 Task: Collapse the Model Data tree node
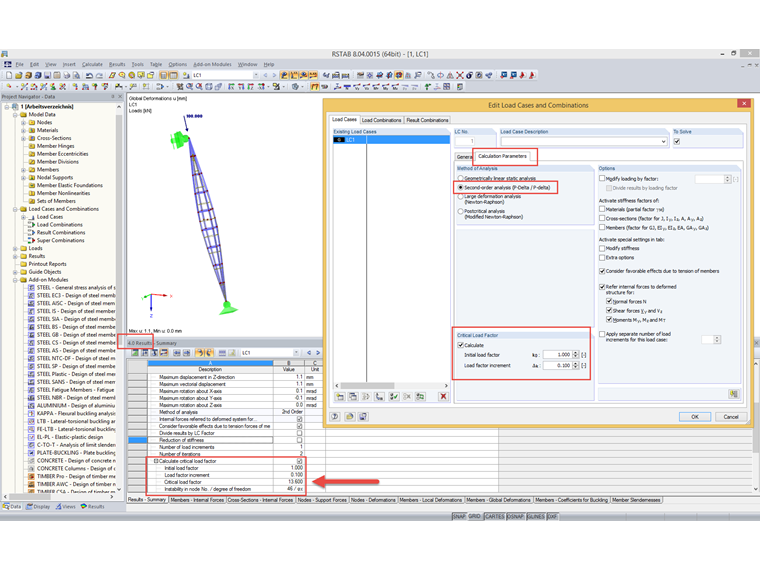[16, 115]
